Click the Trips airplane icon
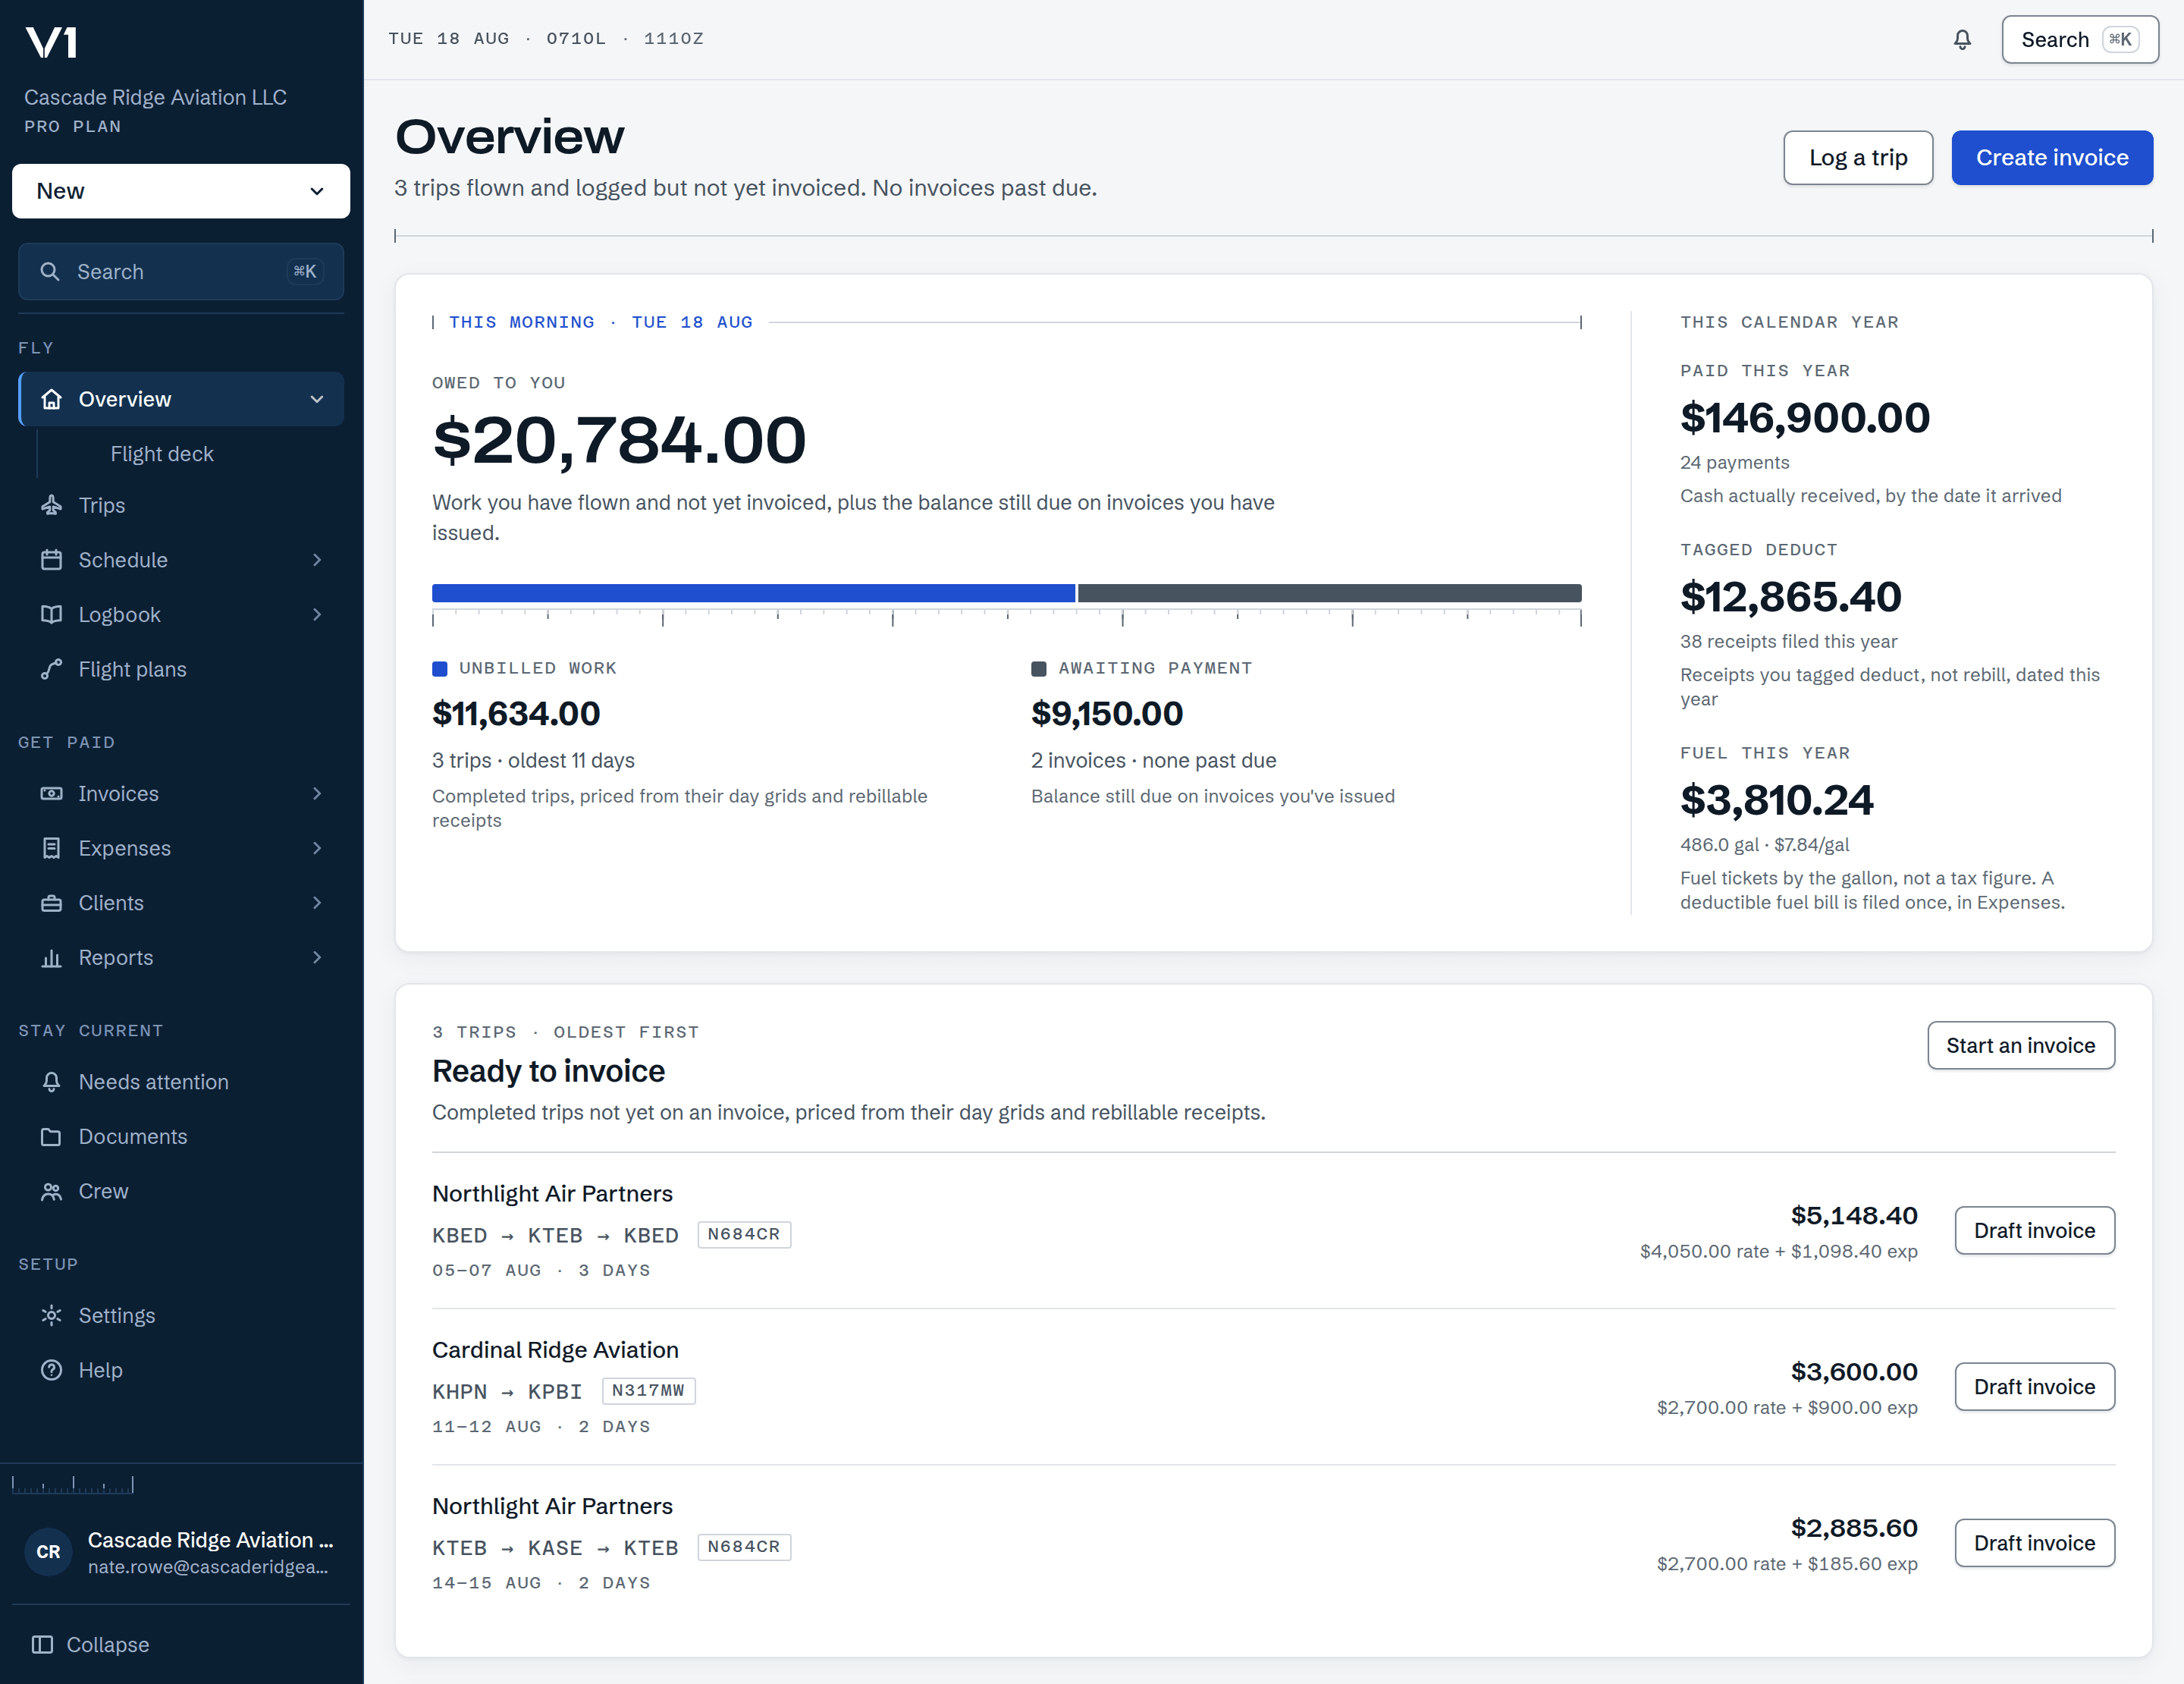The width and height of the screenshot is (2184, 1684). pyautogui.click(x=51, y=505)
